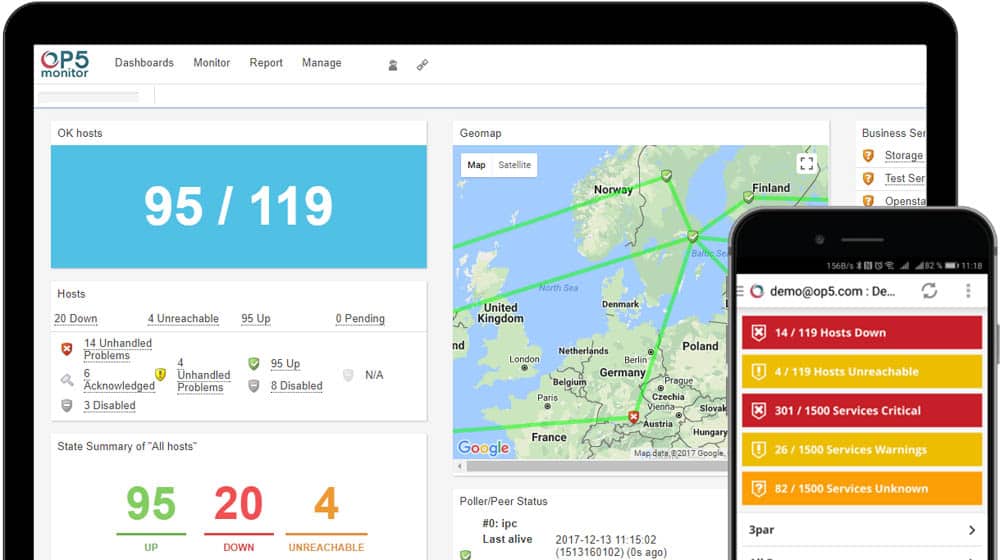Open the 95 Up link with green shield
The image size is (1000, 560).
point(285,364)
